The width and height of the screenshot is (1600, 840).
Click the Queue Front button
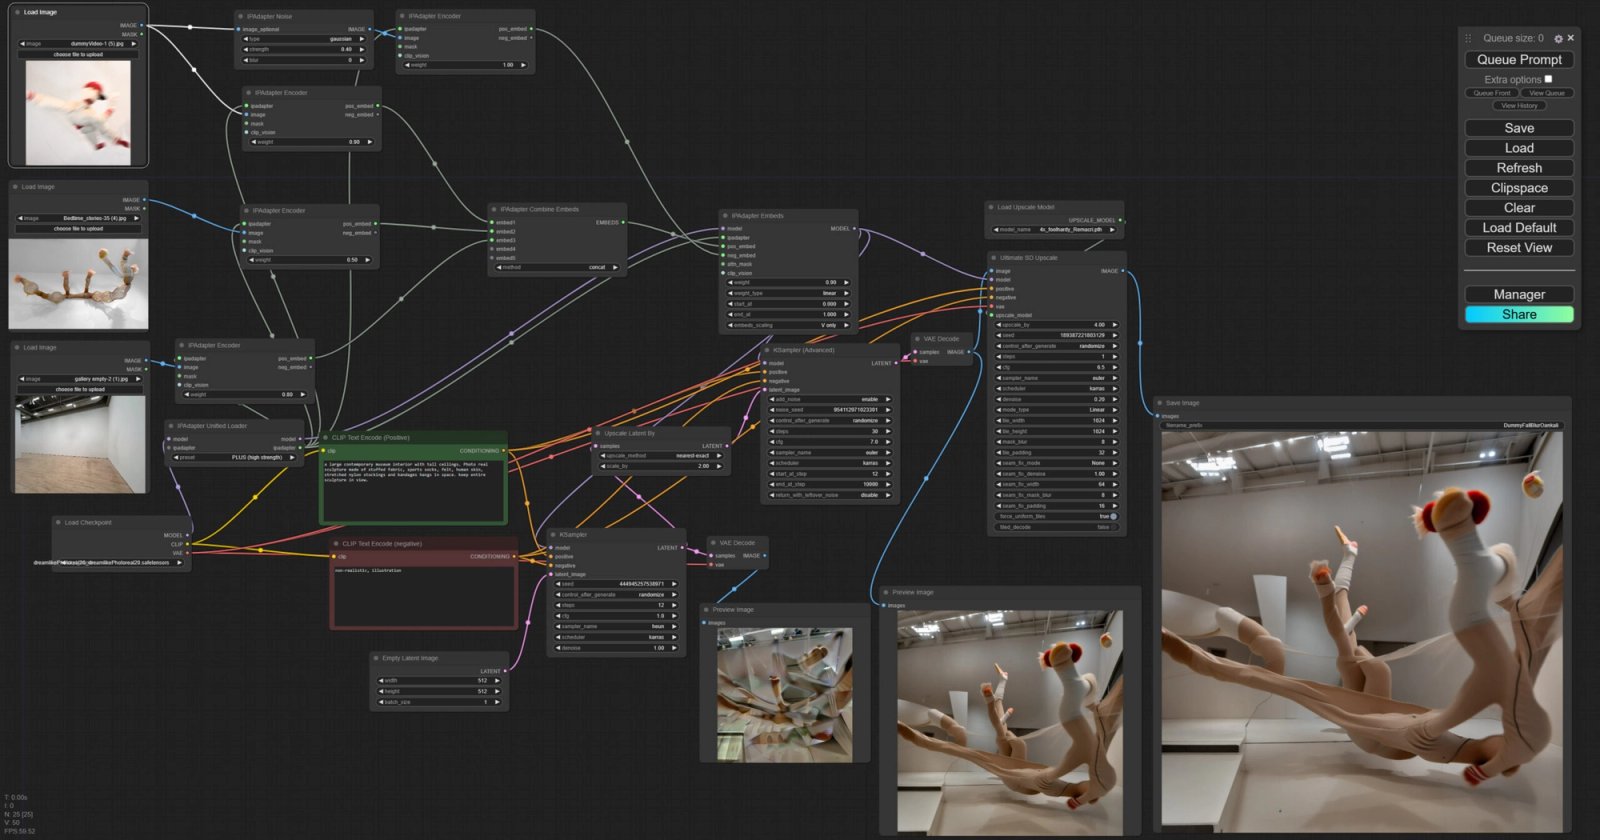point(1492,93)
